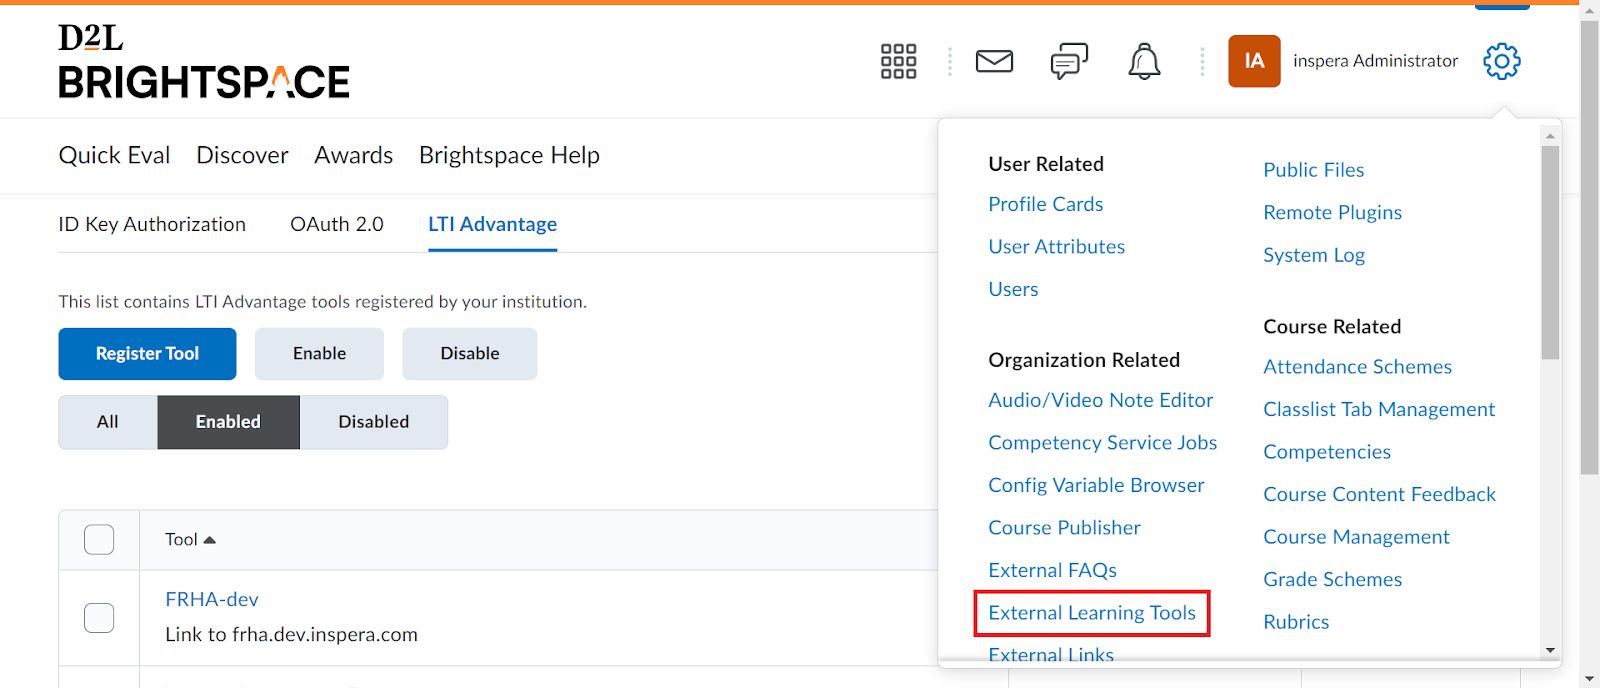The height and width of the screenshot is (688, 1600).
Task: Open Competencies link
Action: (x=1327, y=452)
